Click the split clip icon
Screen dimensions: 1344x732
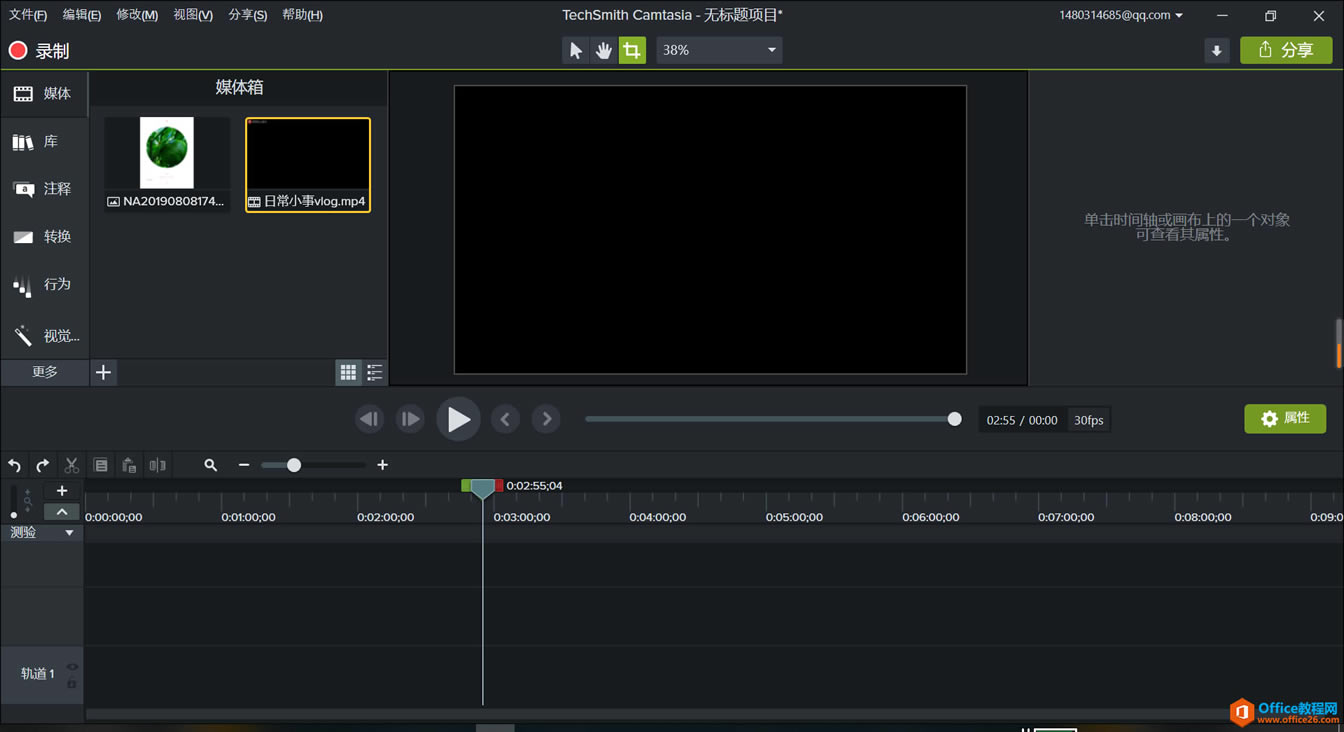point(157,465)
